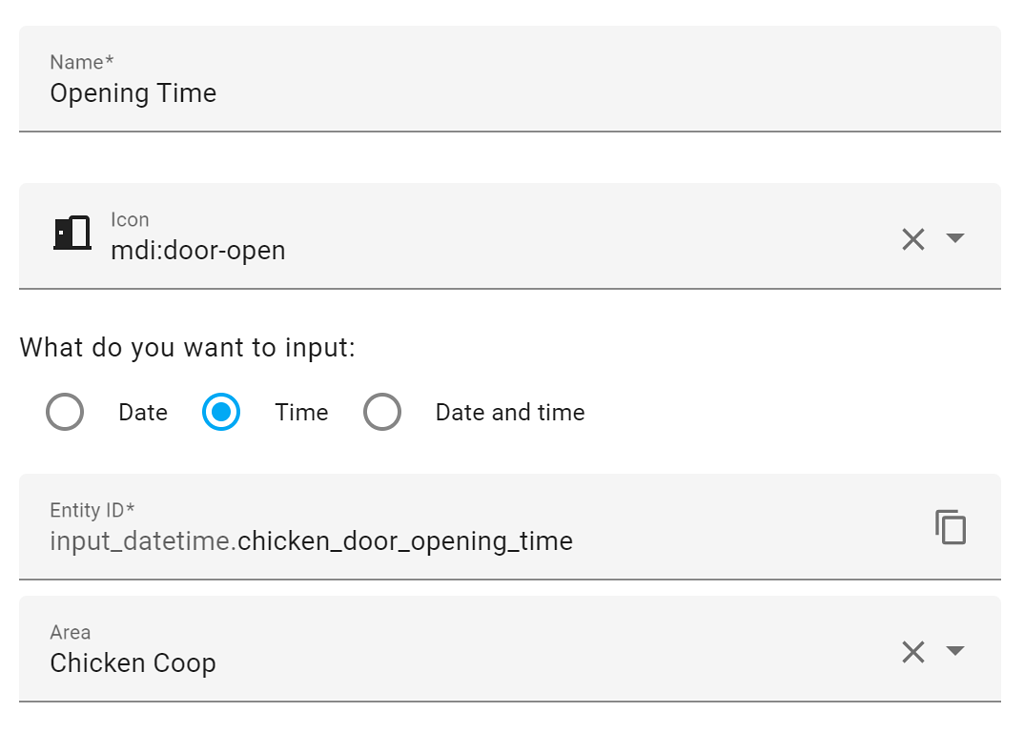1024x733 pixels.
Task: Open the icon picker dropdown arrow
Action: 955,238
